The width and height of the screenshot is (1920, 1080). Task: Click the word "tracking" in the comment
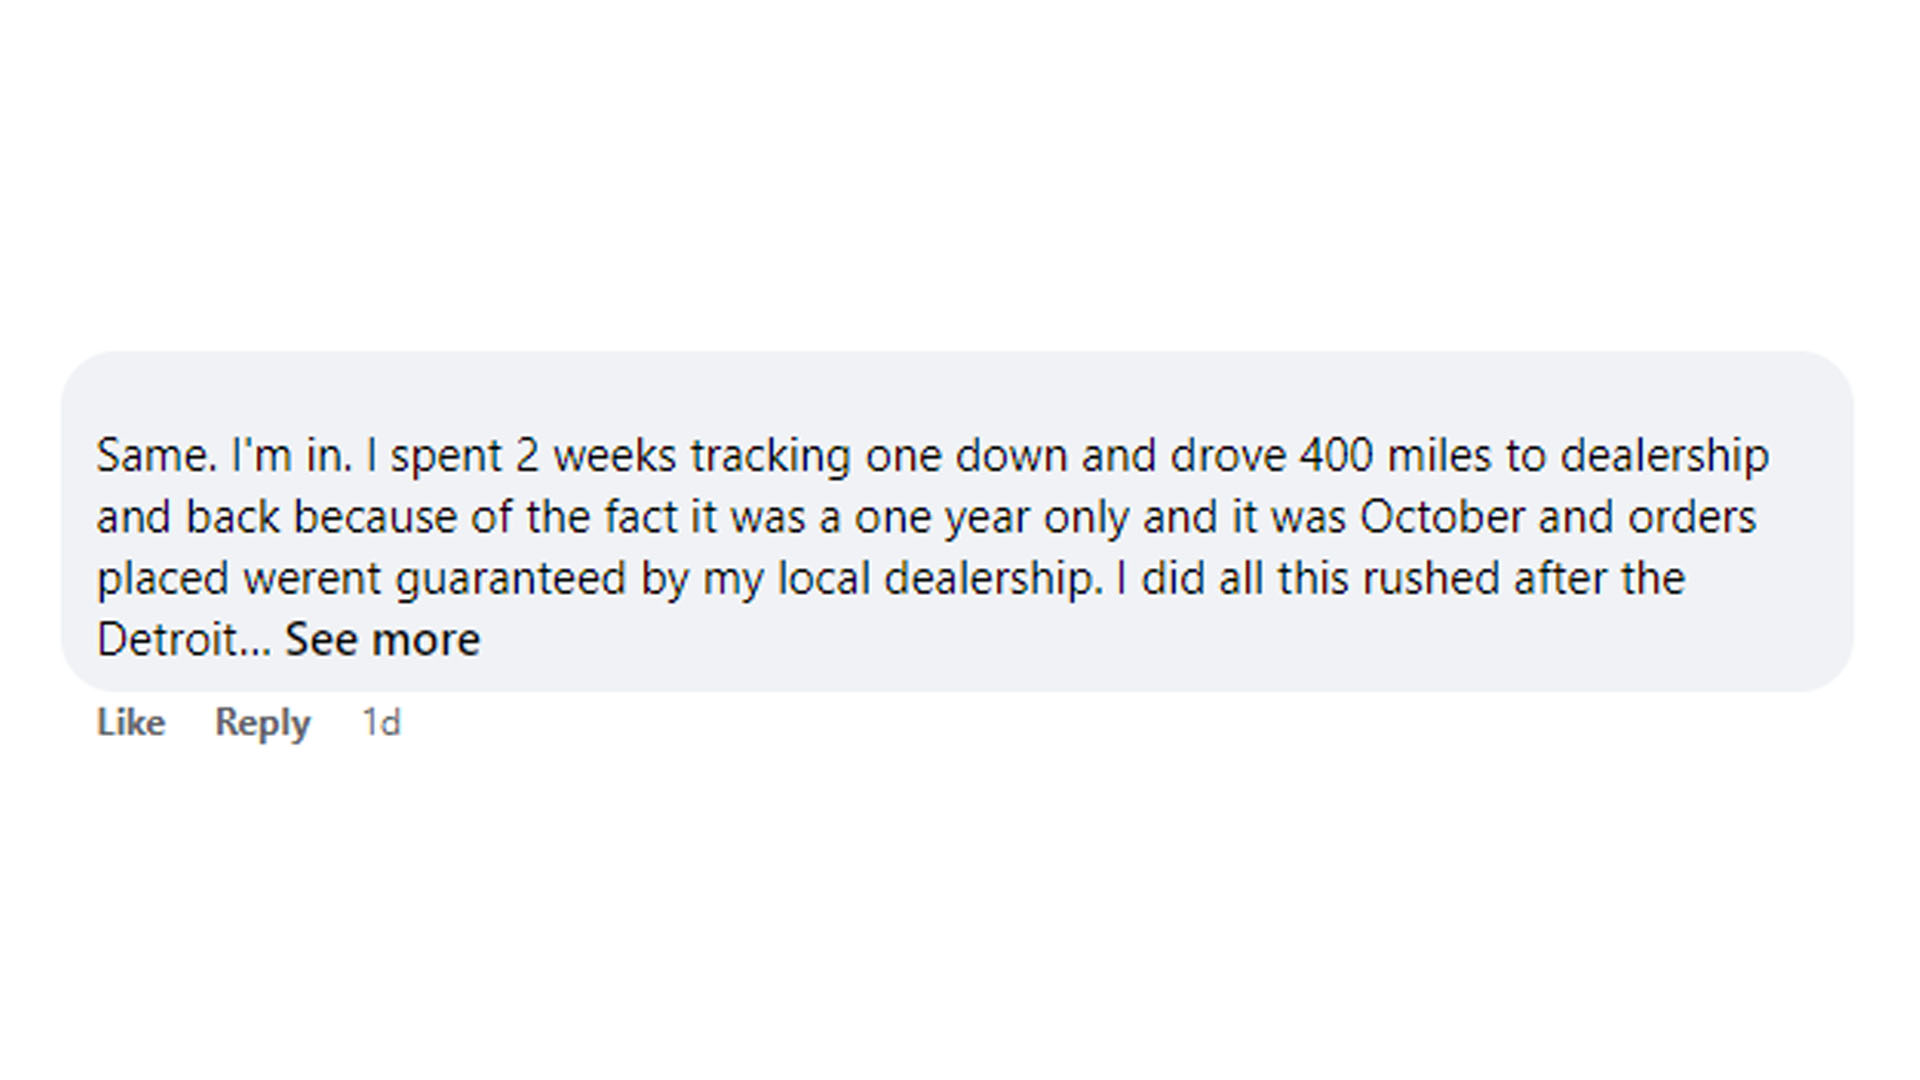click(x=771, y=456)
